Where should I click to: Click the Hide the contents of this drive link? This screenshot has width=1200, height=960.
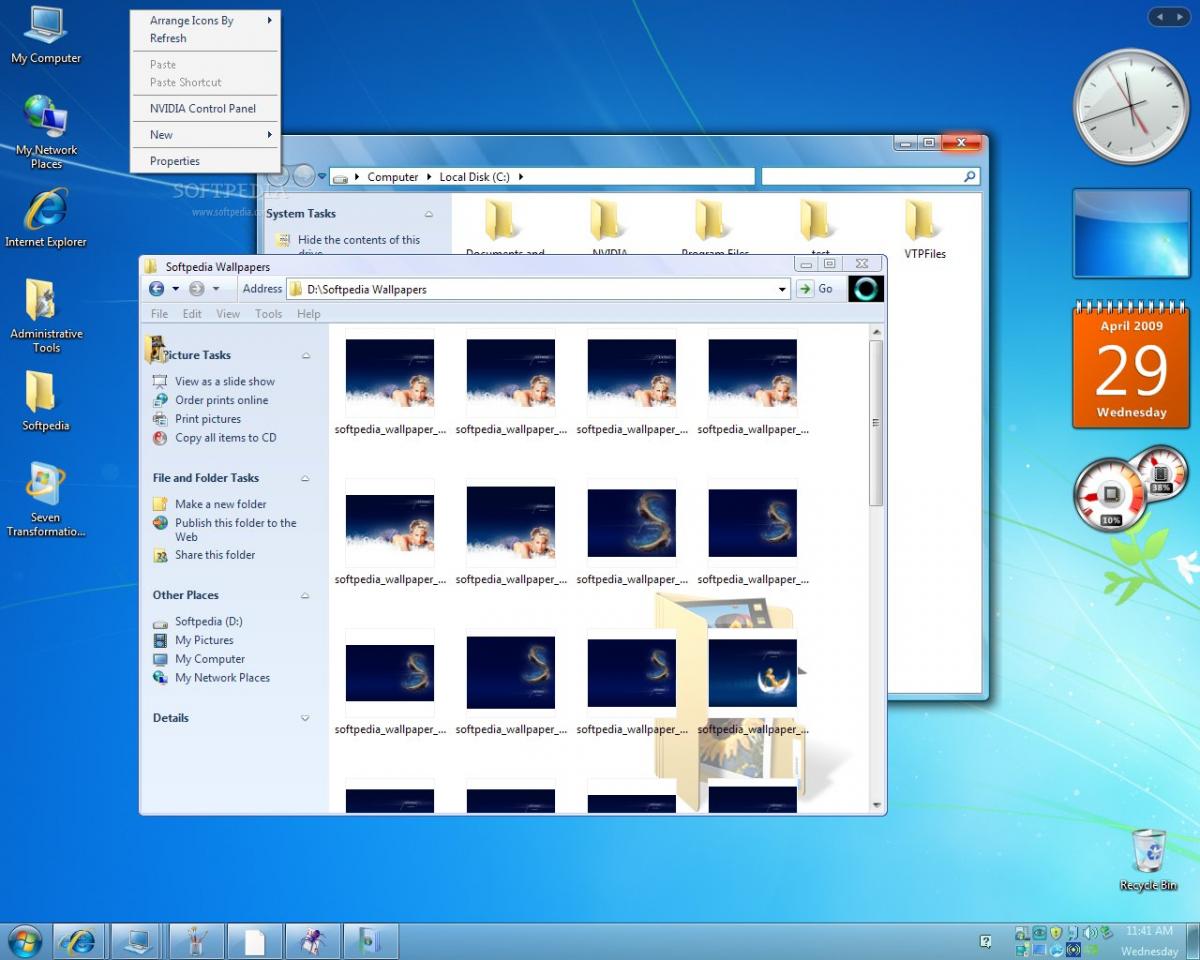coord(359,245)
